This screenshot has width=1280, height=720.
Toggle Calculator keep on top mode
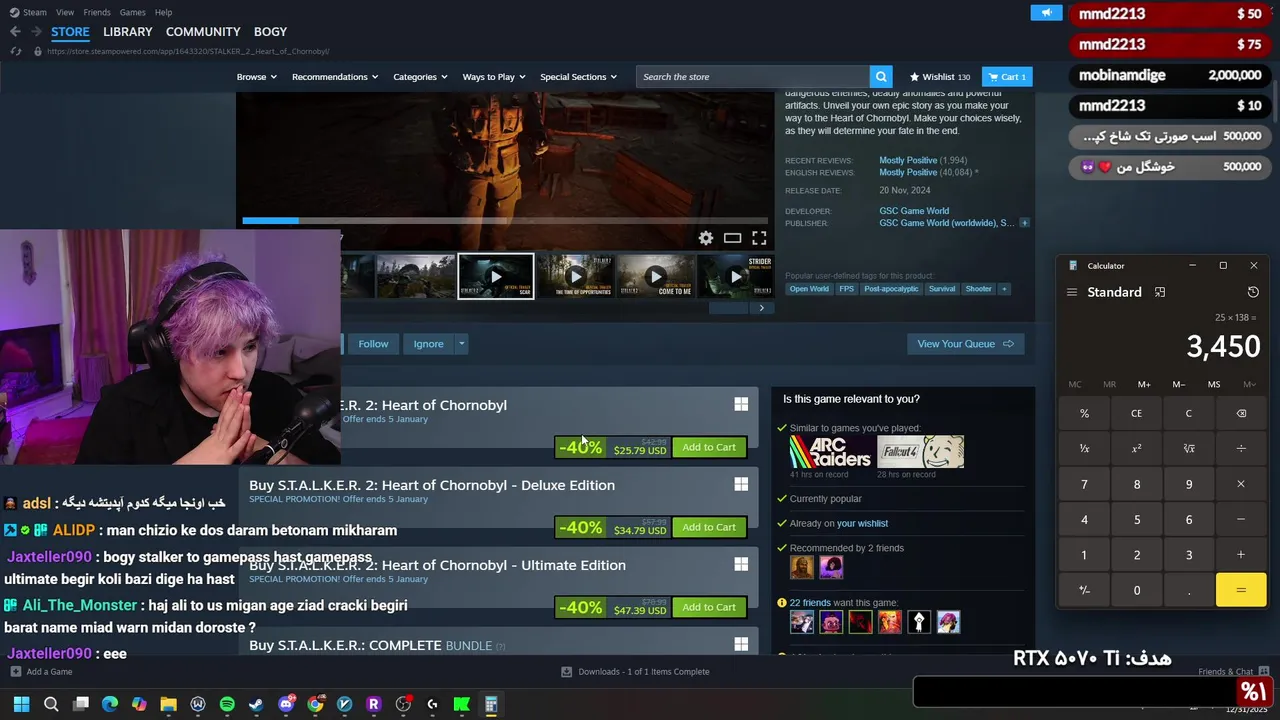(1160, 292)
